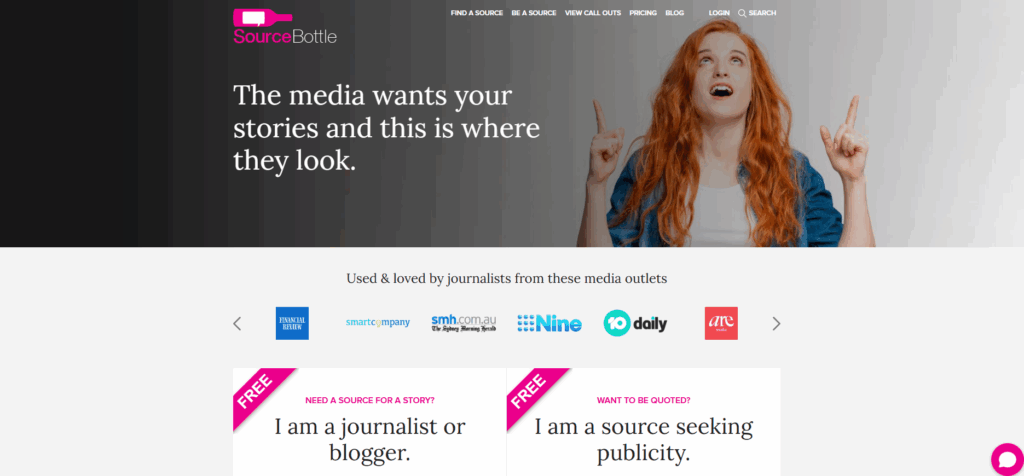Image resolution: width=1024 pixels, height=476 pixels.
Task: Open Find a Source menu
Action: pyautogui.click(x=477, y=13)
